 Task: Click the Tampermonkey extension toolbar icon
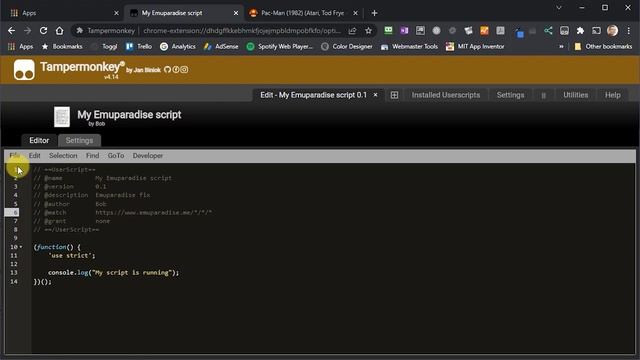coord(564,30)
